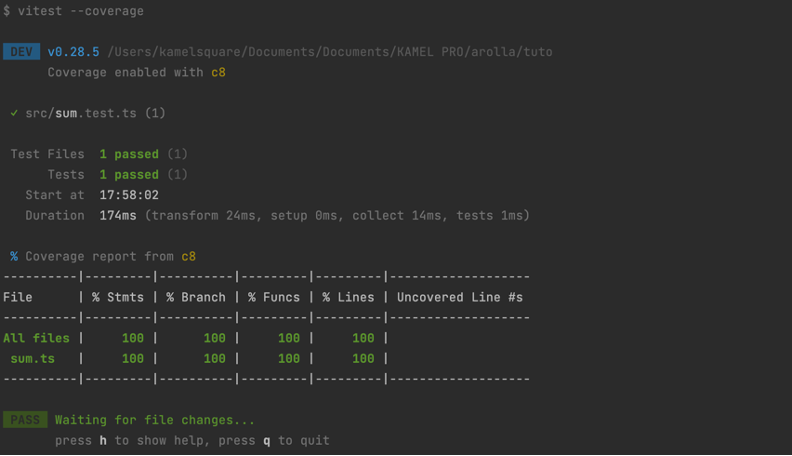Click the project directory path after v0.28.5
Viewport: 792px width, 456px height.
(x=329, y=52)
